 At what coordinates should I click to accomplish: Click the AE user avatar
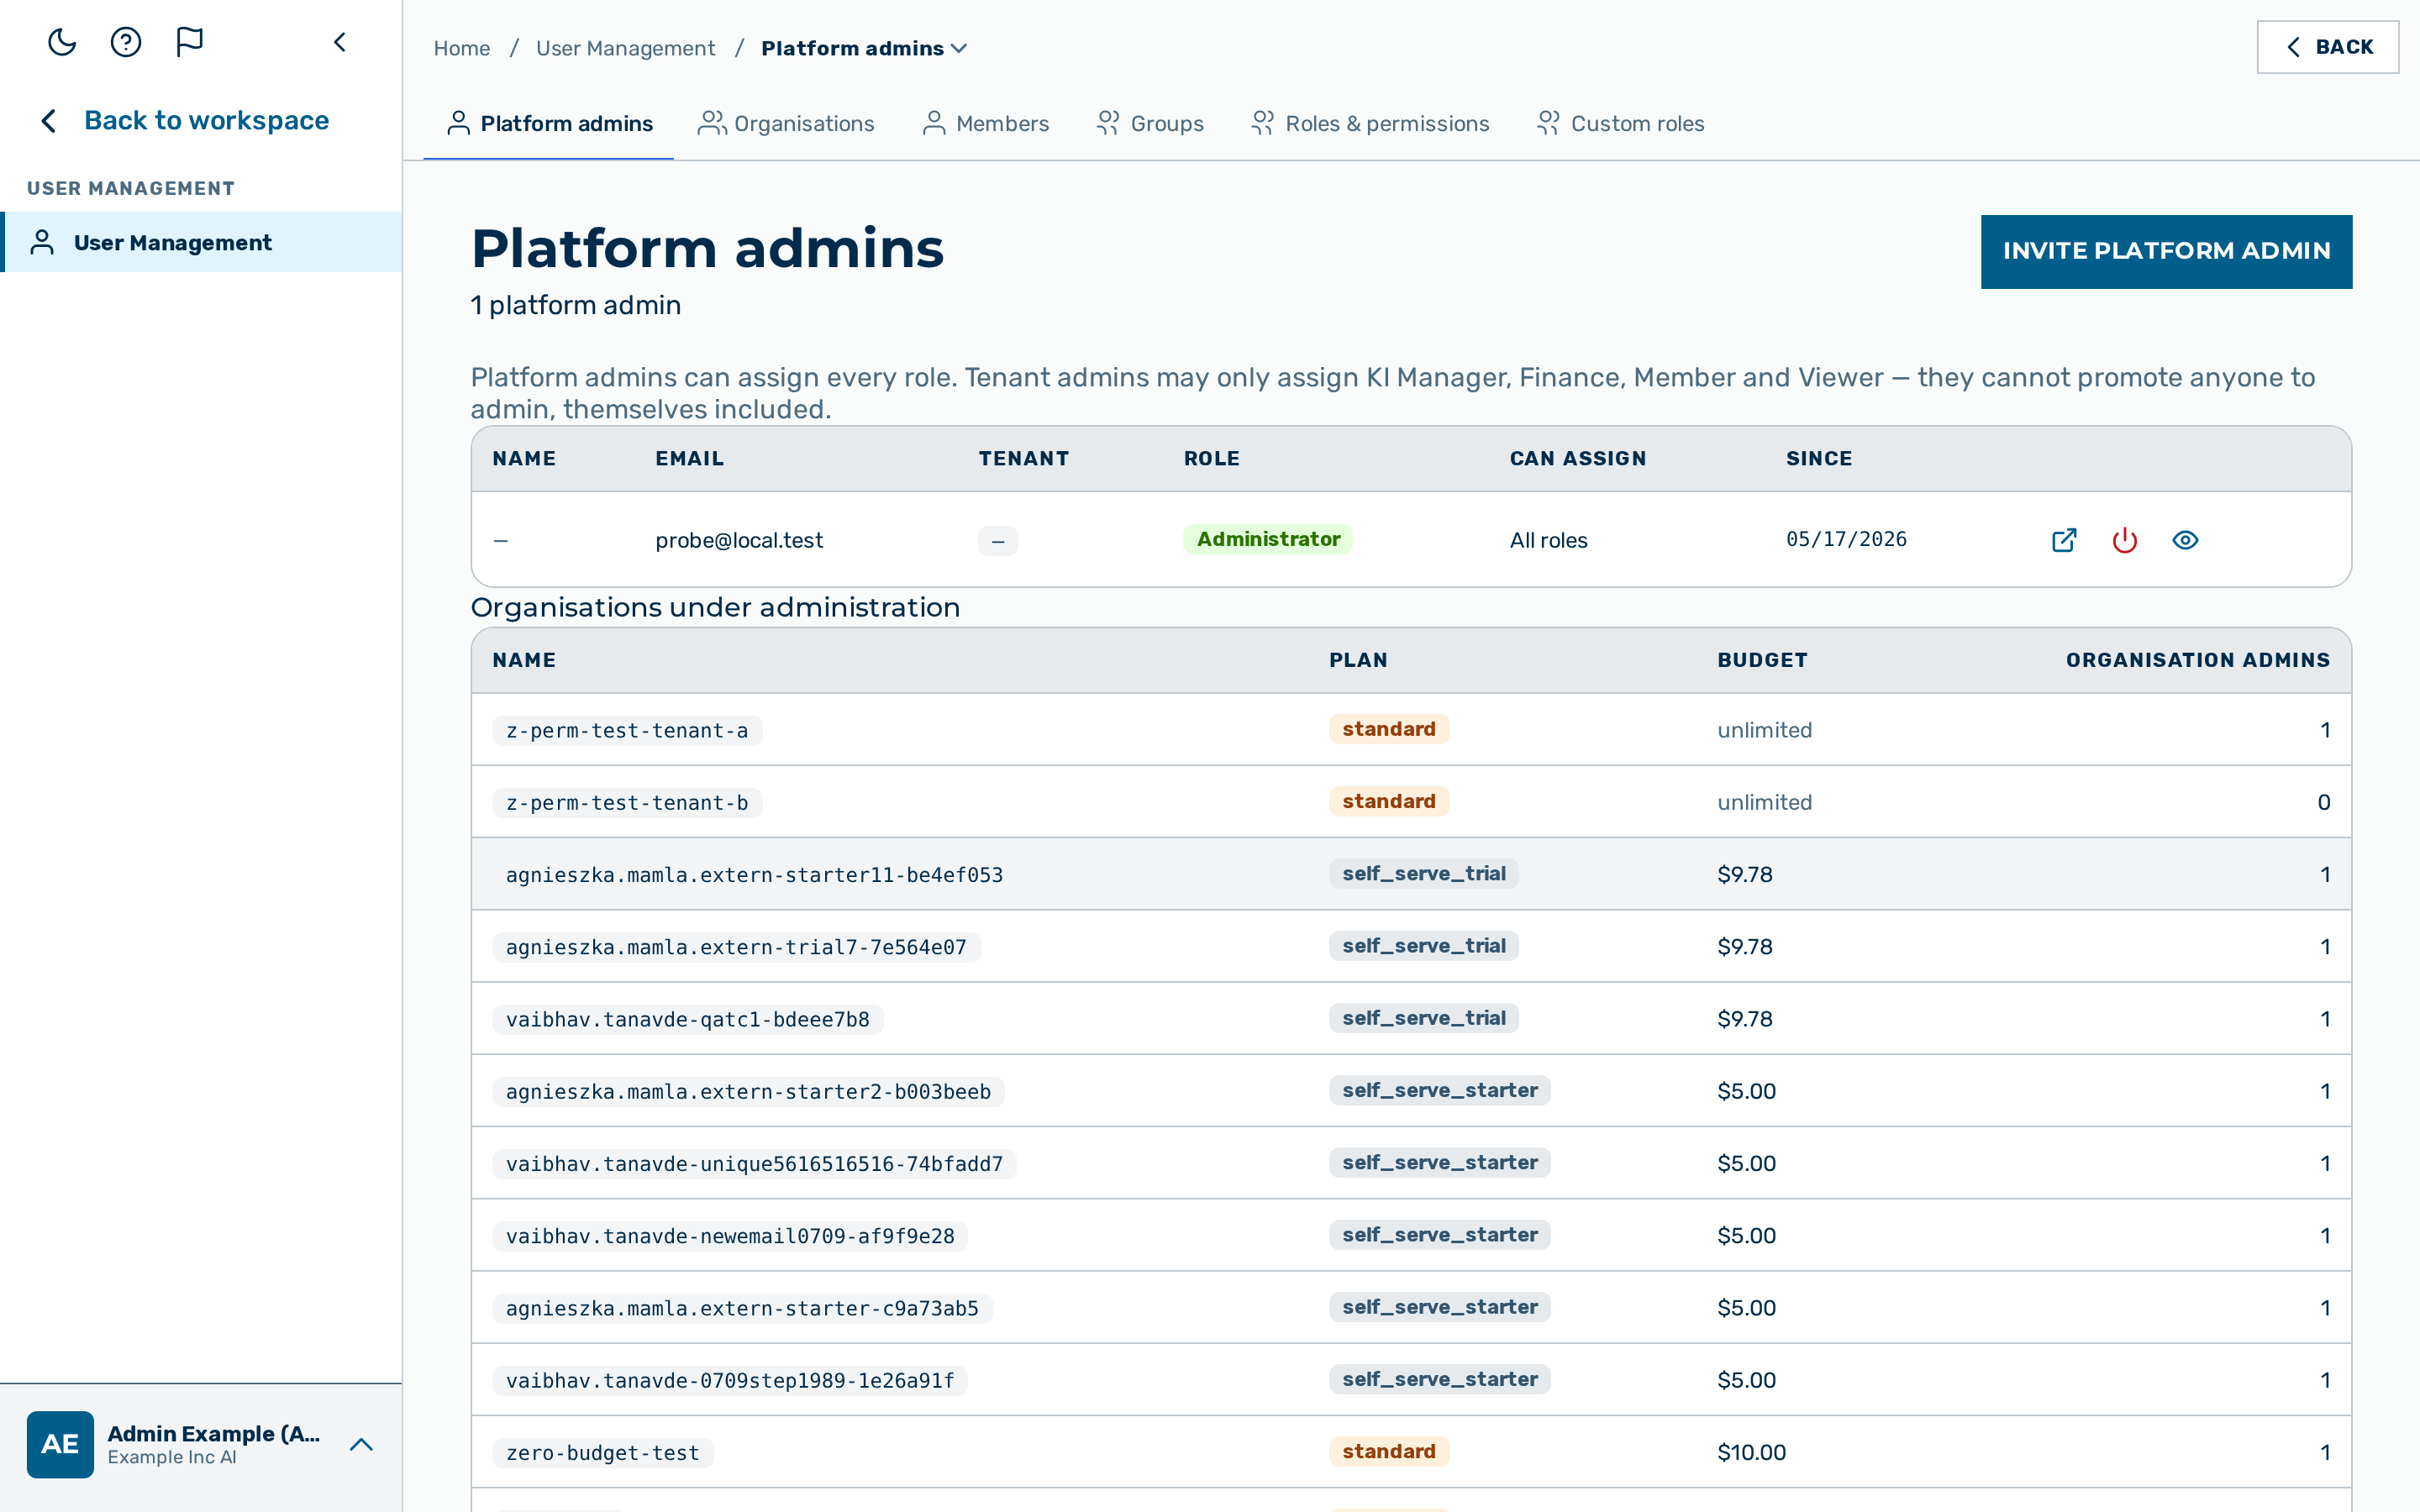point(60,1444)
